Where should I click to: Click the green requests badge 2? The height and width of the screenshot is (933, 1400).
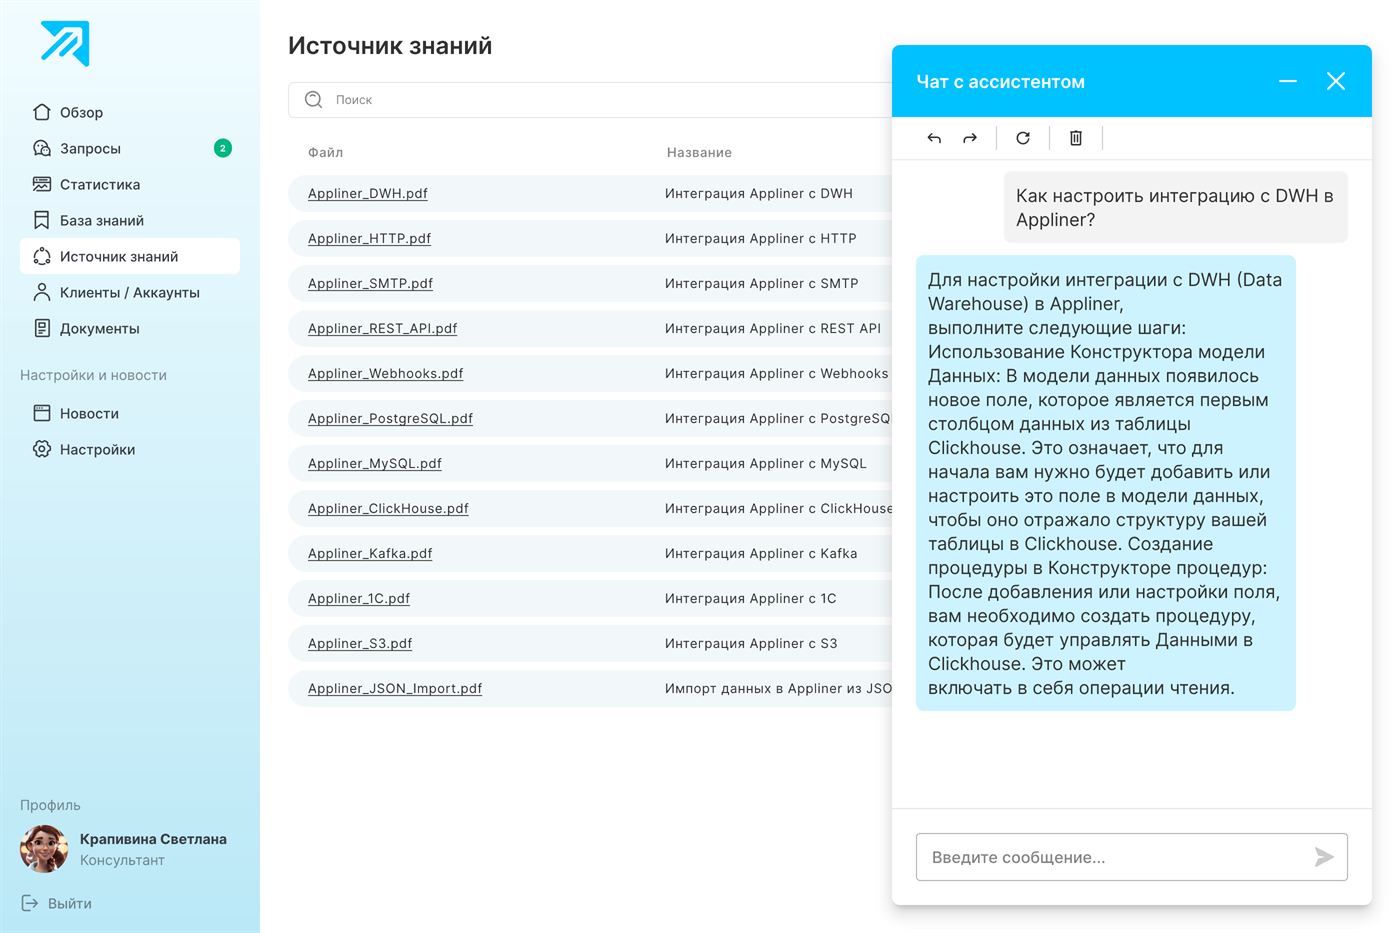[x=223, y=148]
